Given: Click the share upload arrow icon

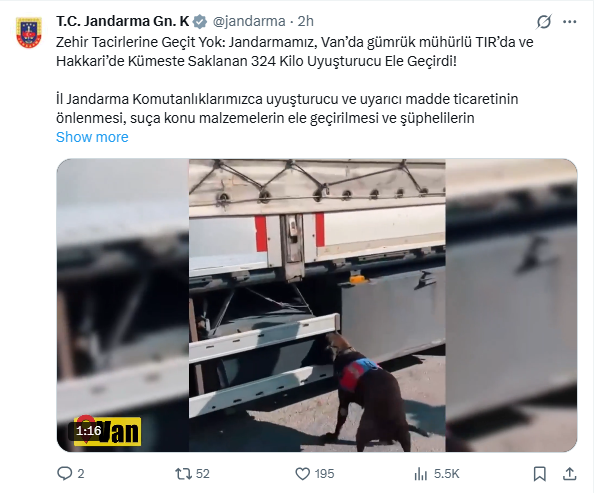Looking at the screenshot, I should pyautogui.click(x=570, y=474).
